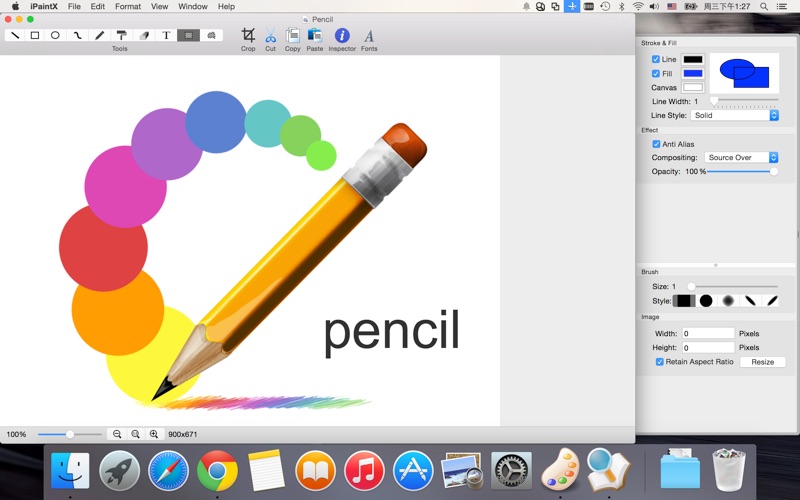This screenshot has height=500, width=800.
Task: Click the image Height input field
Action: [x=709, y=347]
